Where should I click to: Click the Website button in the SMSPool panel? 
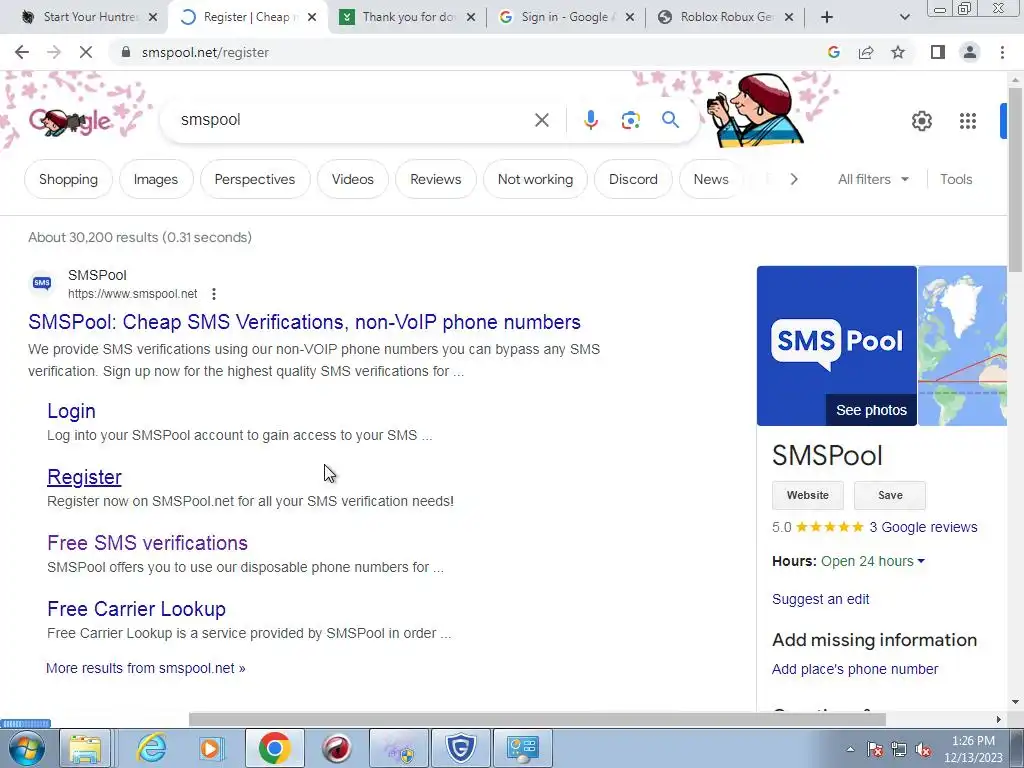coord(808,495)
